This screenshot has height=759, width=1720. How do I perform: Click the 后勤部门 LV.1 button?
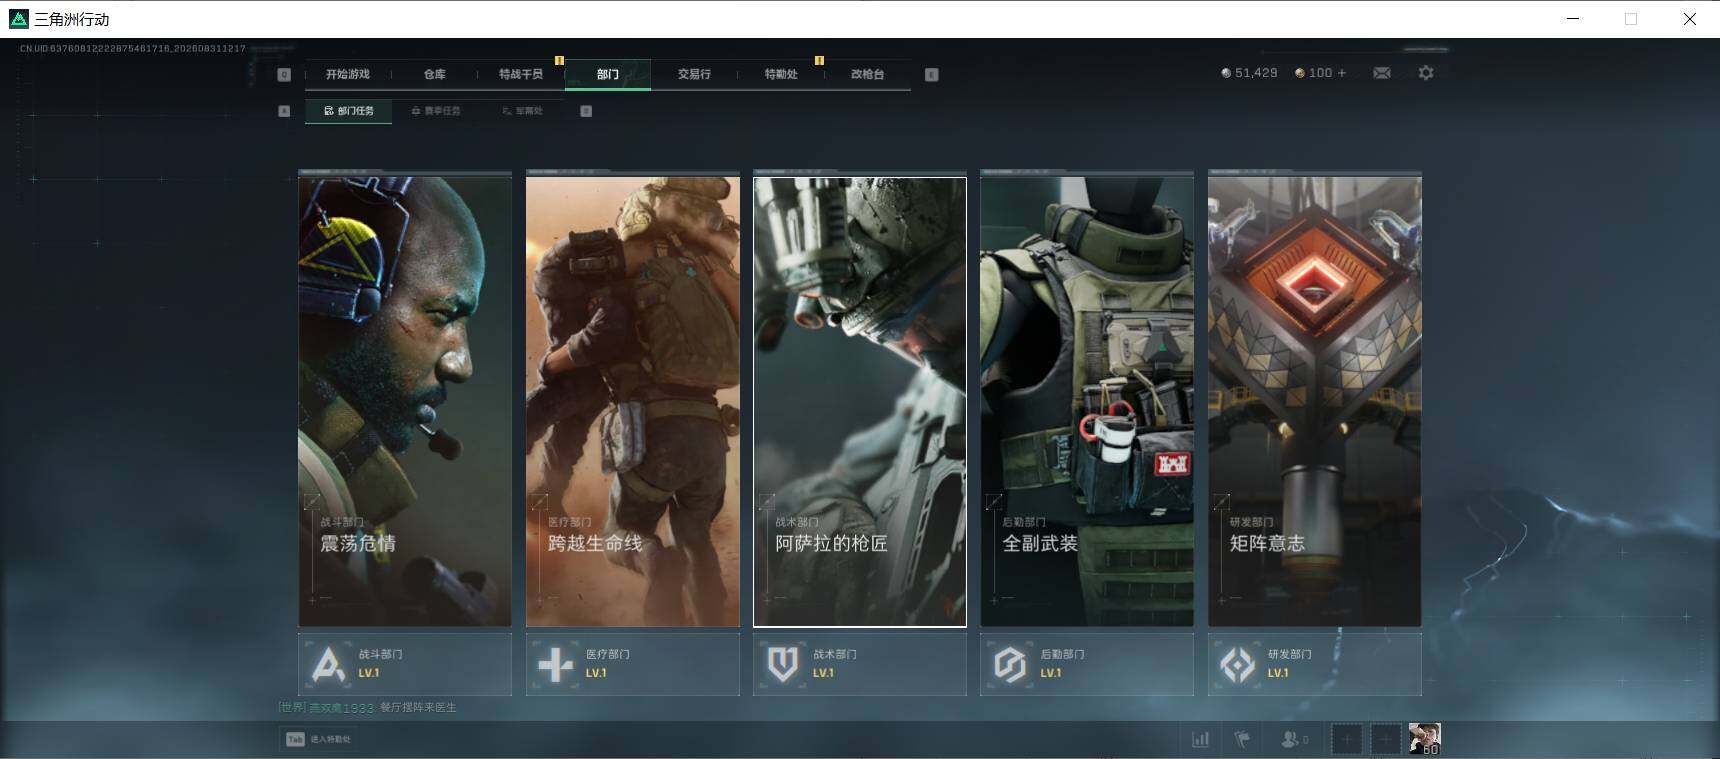[x=1087, y=664]
